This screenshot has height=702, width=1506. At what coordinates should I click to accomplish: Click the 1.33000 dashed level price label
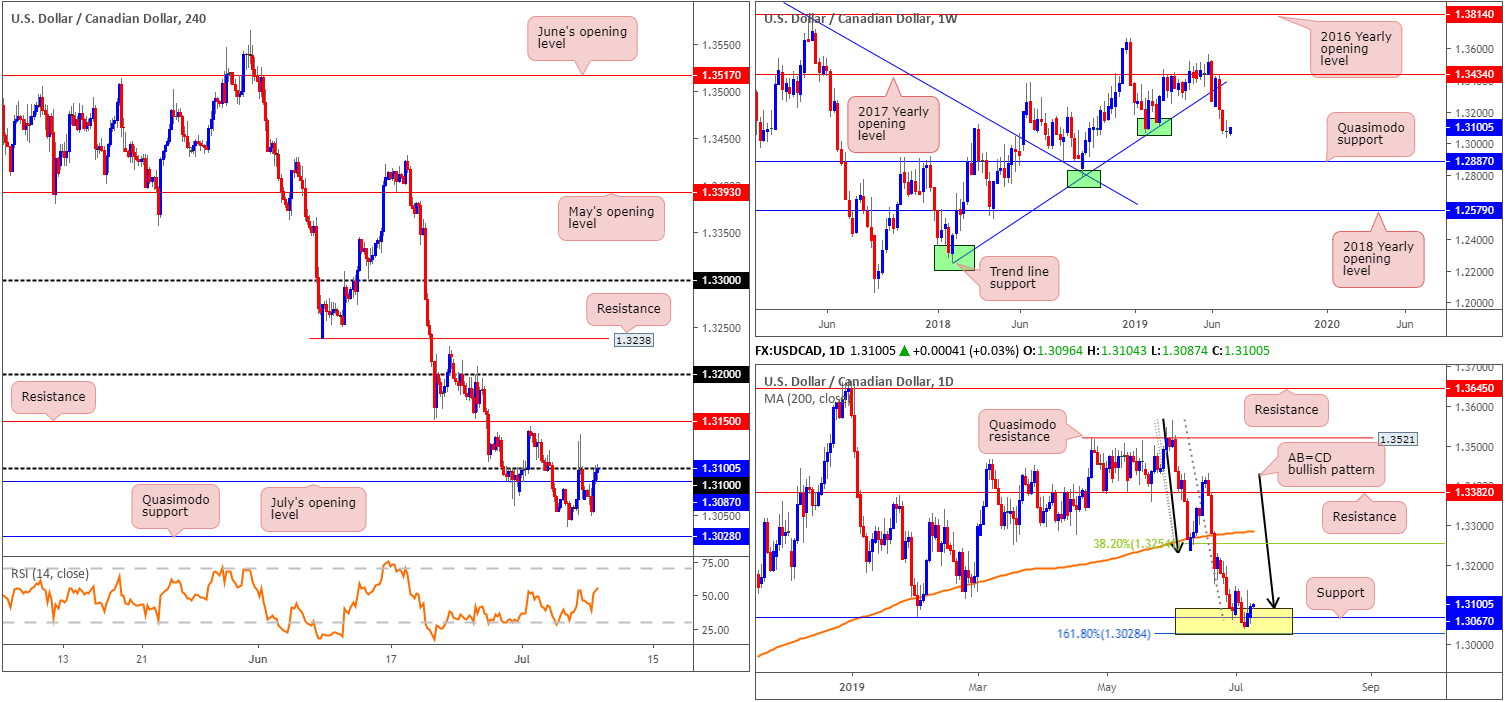720,281
